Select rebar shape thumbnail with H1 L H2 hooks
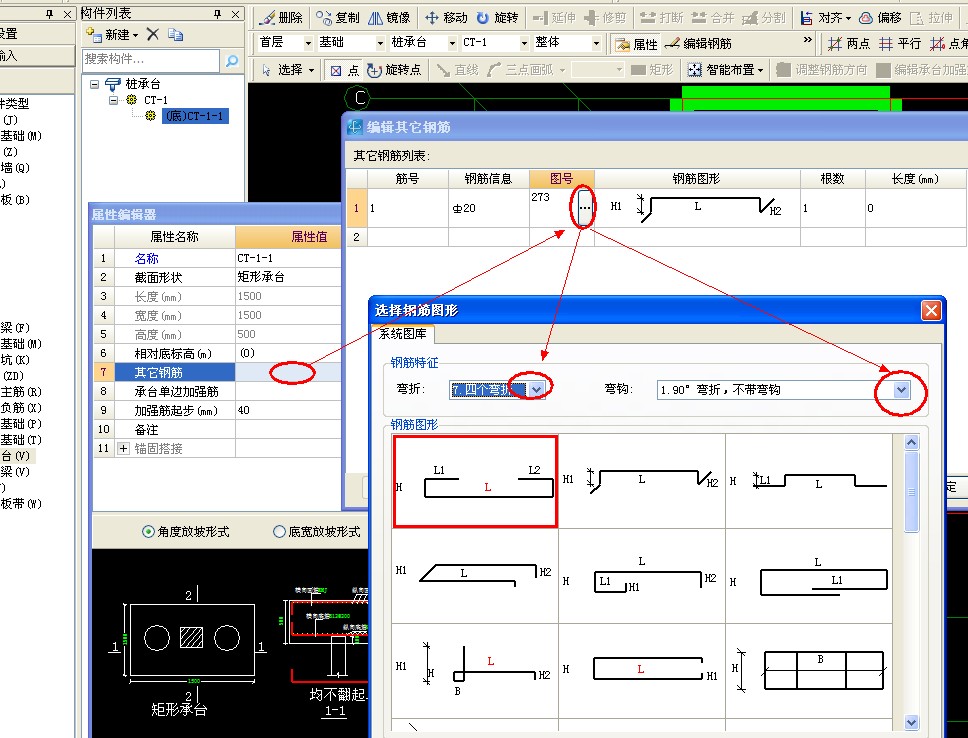Screen dimensions: 968x738 pyautogui.click(x=641, y=481)
